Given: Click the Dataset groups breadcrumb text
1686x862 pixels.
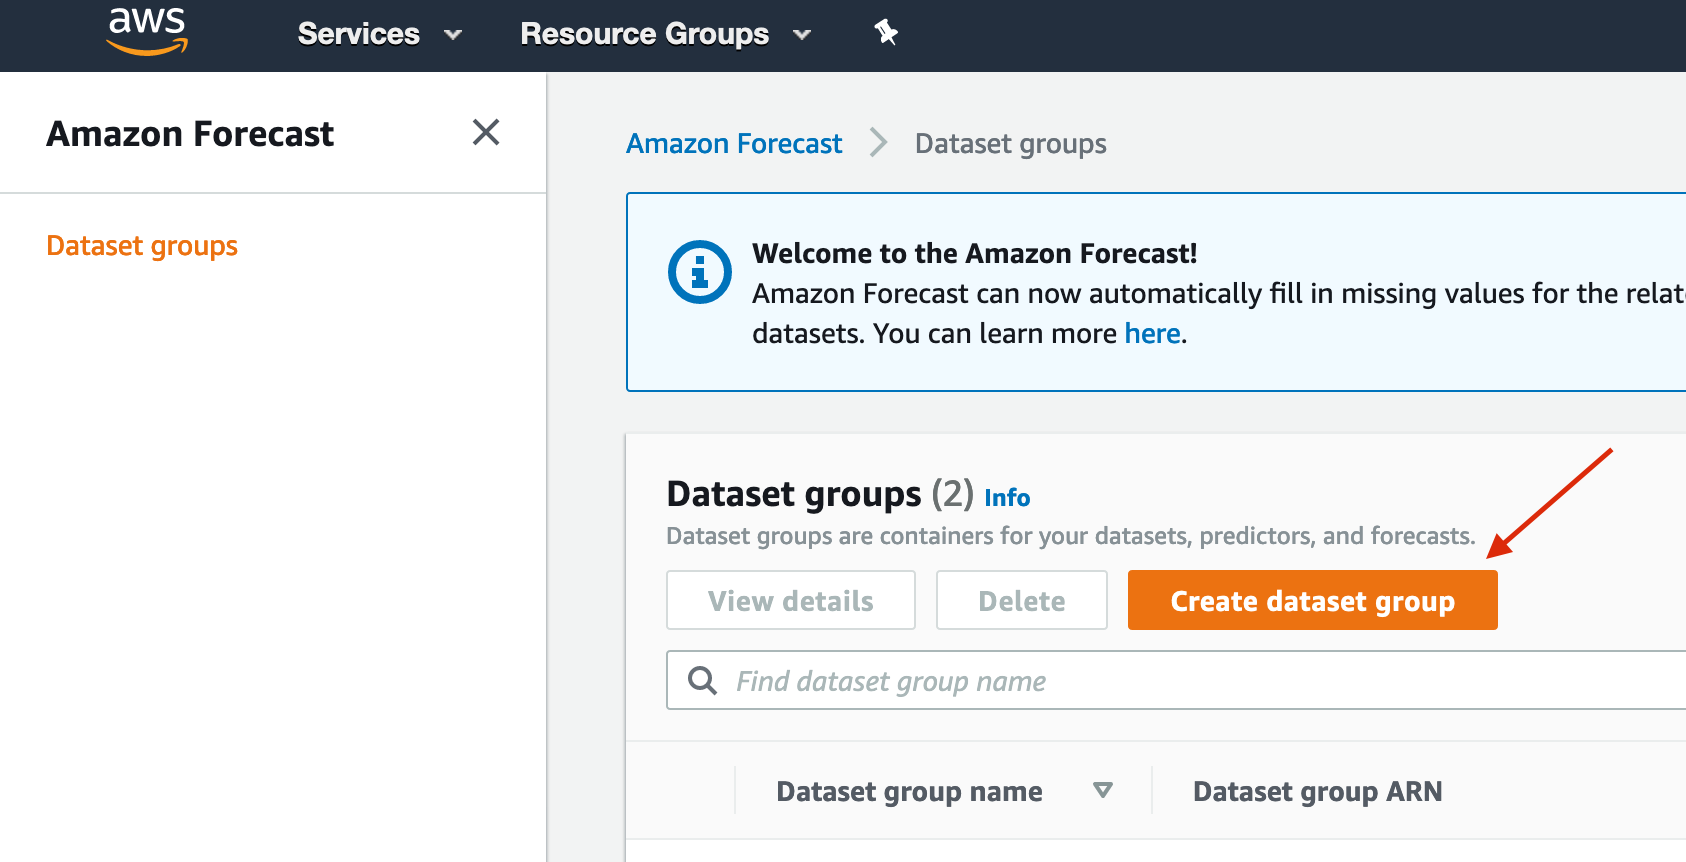Looking at the screenshot, I should (1010, 144).
